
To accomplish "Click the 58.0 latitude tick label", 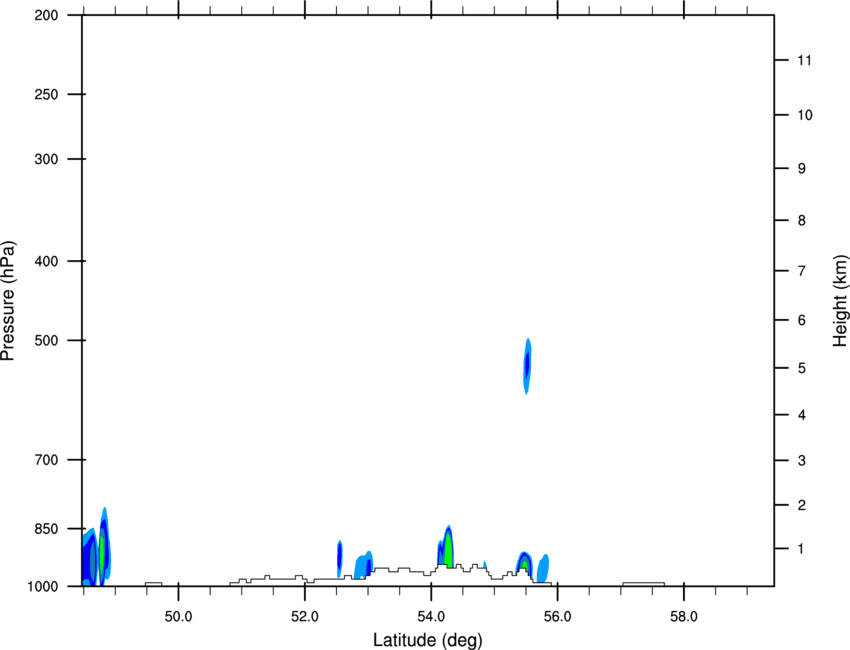I will [x=684, y=617].
